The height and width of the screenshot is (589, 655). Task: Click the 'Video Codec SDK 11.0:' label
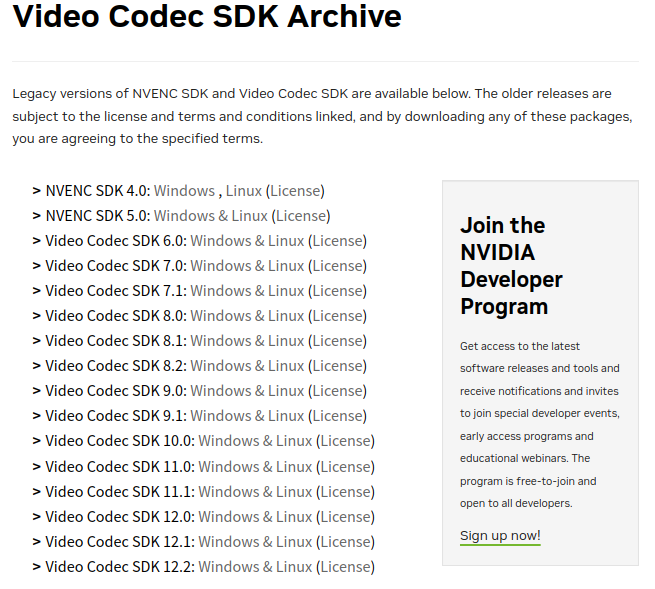tap(120, 467)
